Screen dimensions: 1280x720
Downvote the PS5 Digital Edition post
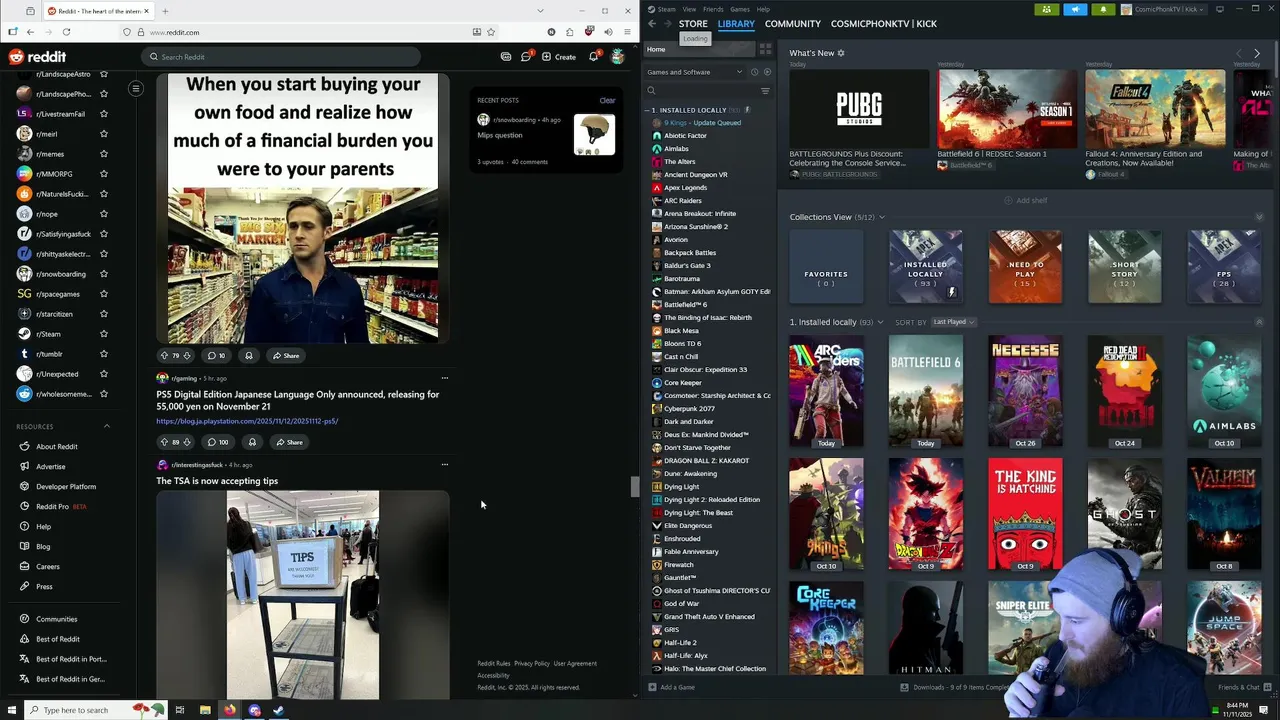click(186, 442)
